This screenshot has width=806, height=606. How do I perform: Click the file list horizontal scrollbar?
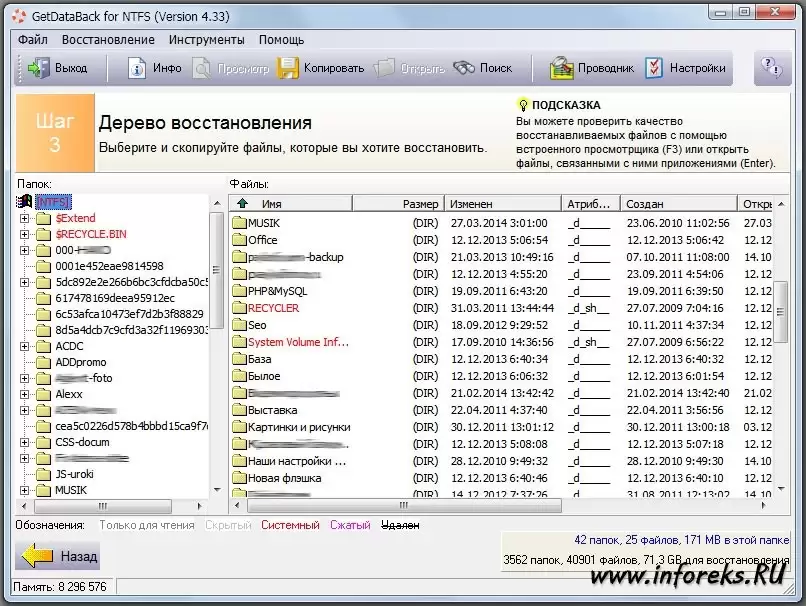click(500, 507)
